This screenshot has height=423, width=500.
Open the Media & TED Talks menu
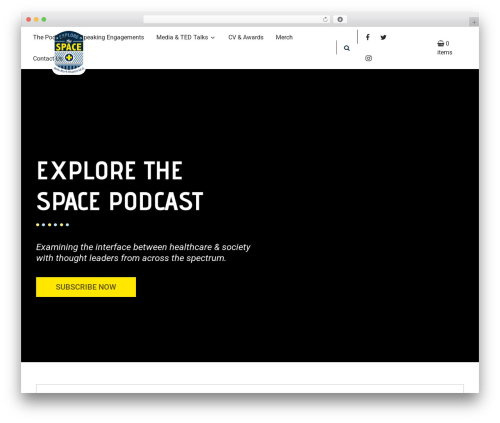click(182, 37)
